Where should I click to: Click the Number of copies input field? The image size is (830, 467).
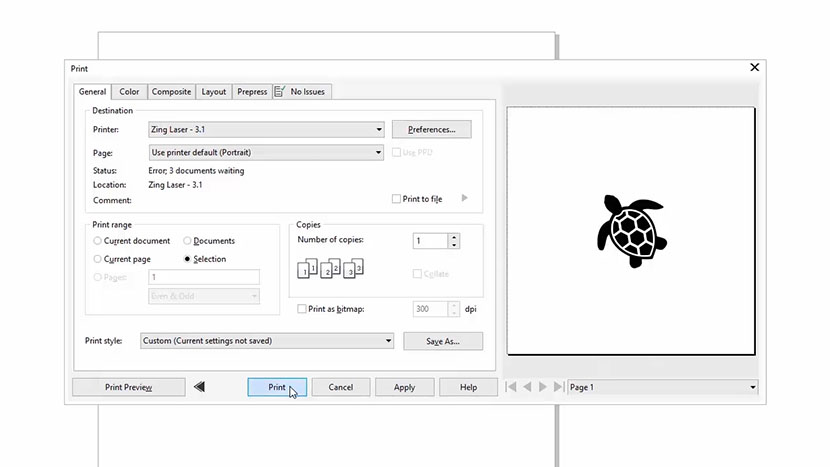coord(430,241)
